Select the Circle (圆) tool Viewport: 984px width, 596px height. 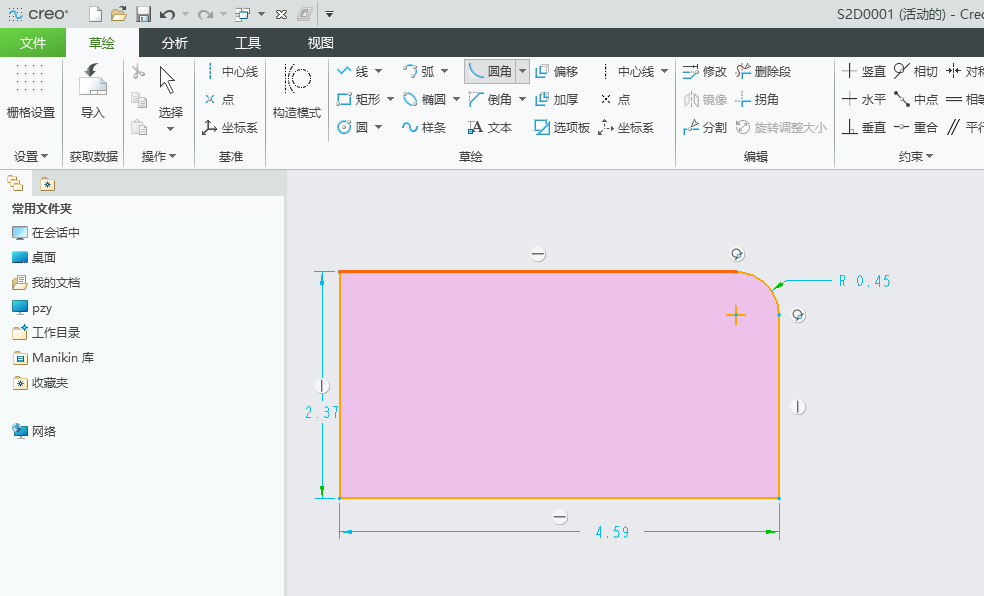[x=353, y=127]
